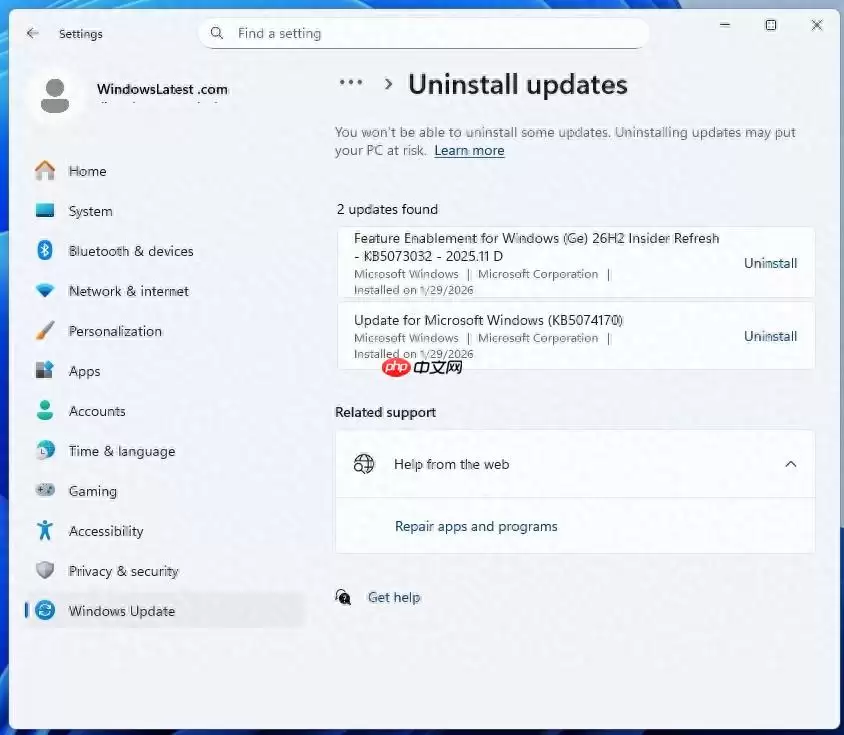
Task: Open Gaming settings
Action: point(165,491)
